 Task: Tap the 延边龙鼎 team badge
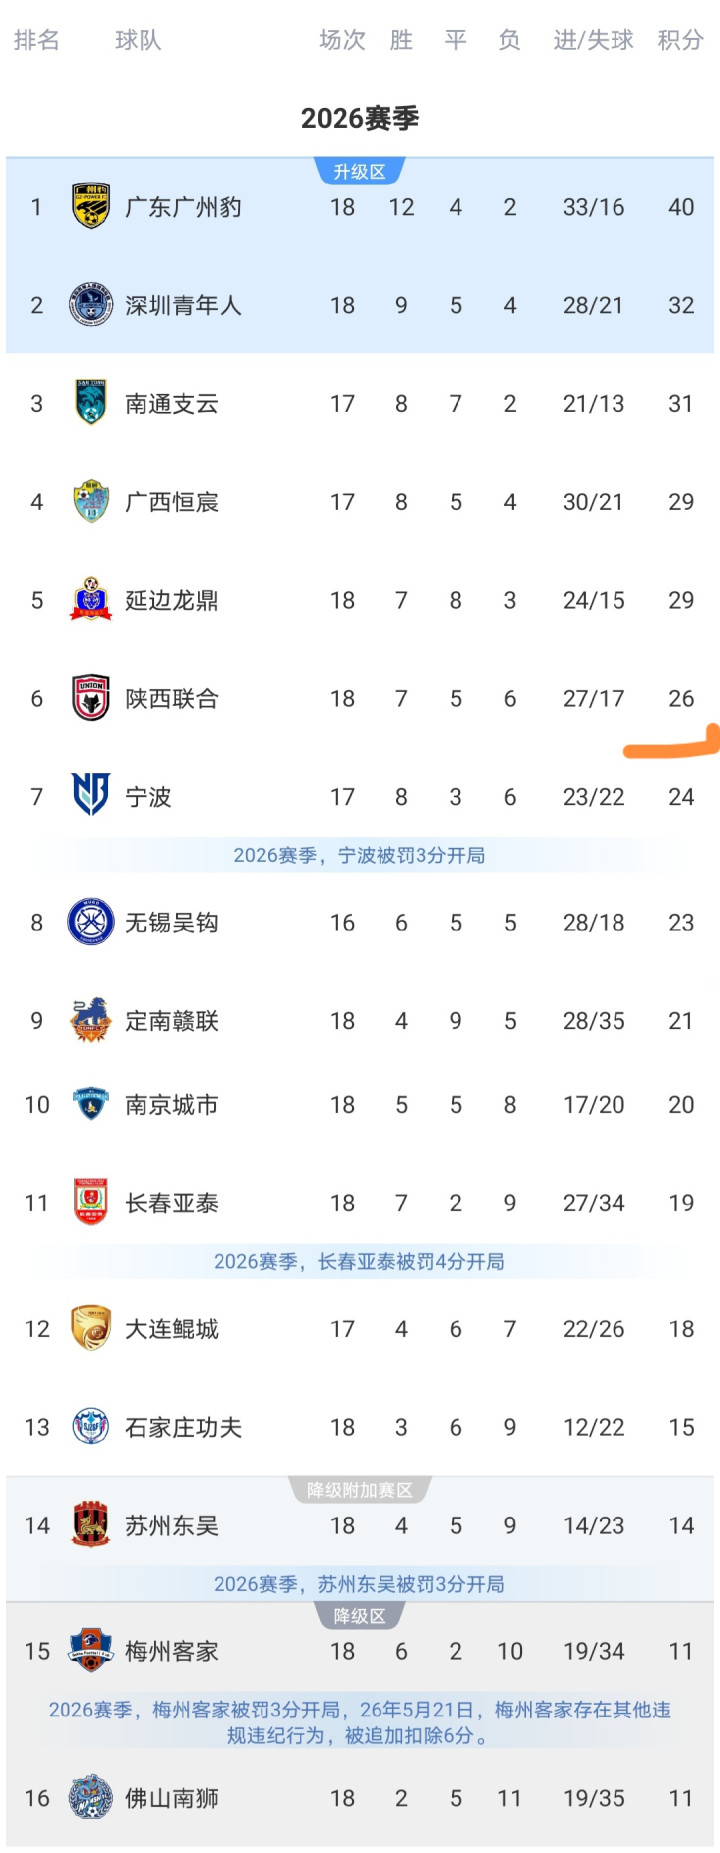[x=91, y=600]
